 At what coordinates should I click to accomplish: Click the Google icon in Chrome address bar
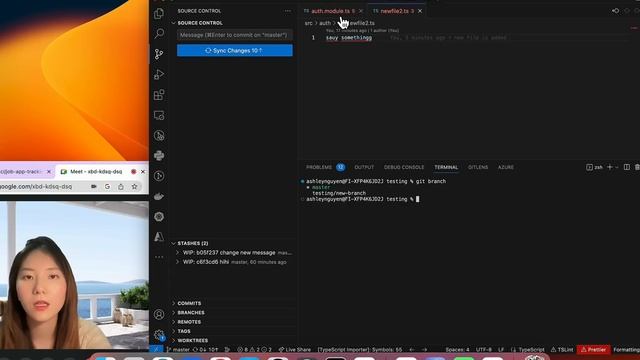(x=107, y=187)
